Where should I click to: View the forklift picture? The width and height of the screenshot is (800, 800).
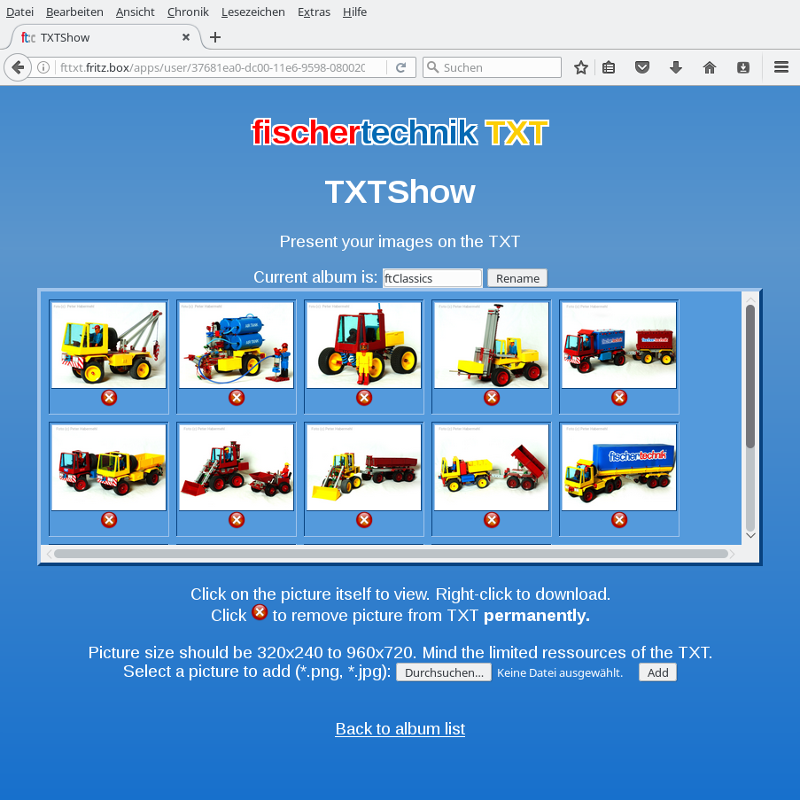coord(491,345)
